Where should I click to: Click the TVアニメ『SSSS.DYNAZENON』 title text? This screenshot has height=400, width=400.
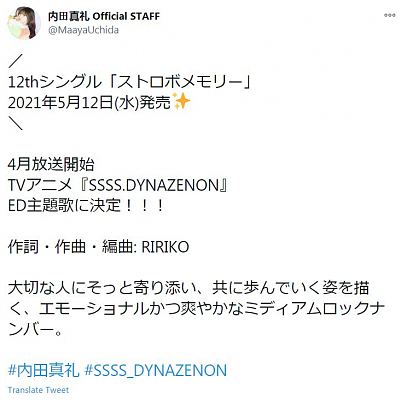click(x=118, y=185)
